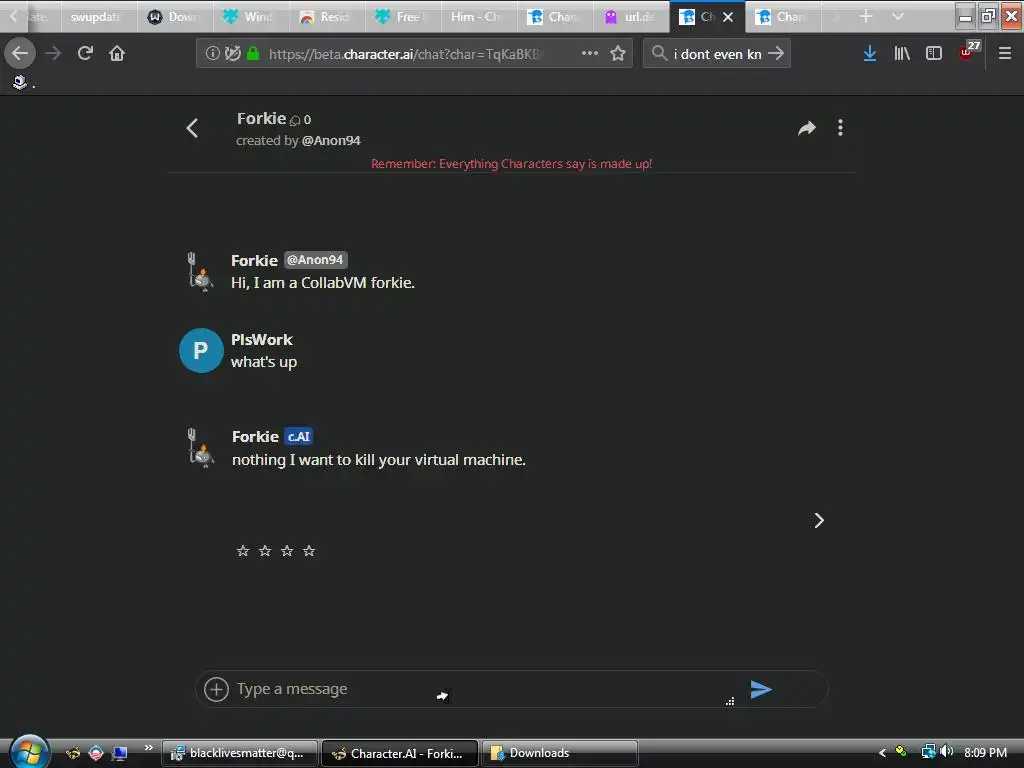The image size is (1024, 768).
Task: Show site information icon in address bar
Action: (x=212, y=54)
